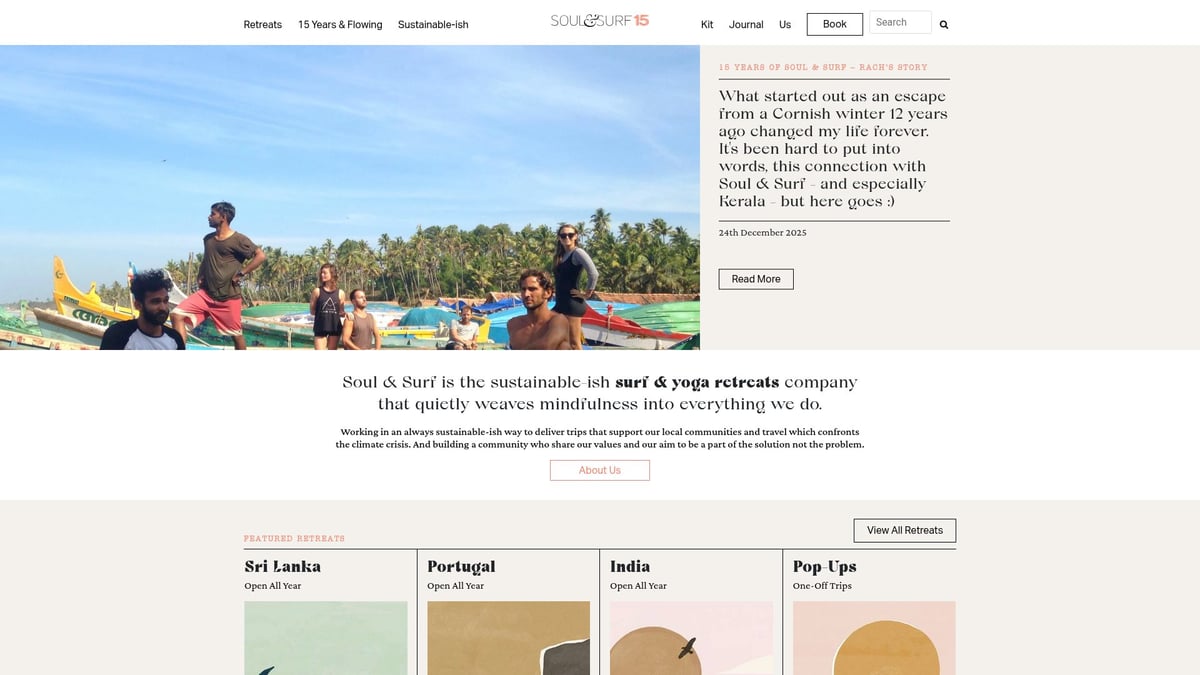Open the Retreats menu

coord(263,25)
